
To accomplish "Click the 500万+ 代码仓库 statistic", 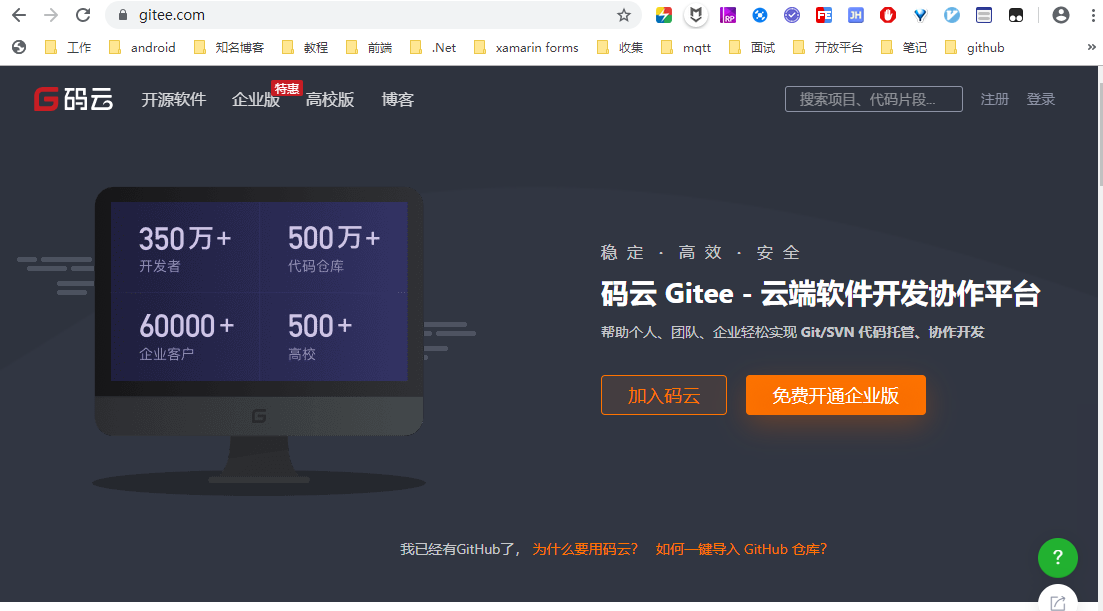I will point(334,248).
